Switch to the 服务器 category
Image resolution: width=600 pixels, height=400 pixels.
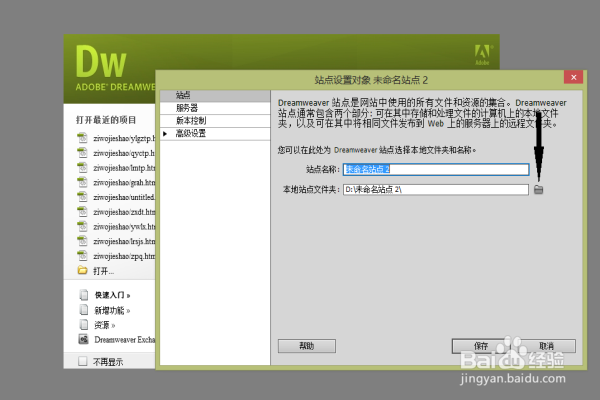(215, 108)
